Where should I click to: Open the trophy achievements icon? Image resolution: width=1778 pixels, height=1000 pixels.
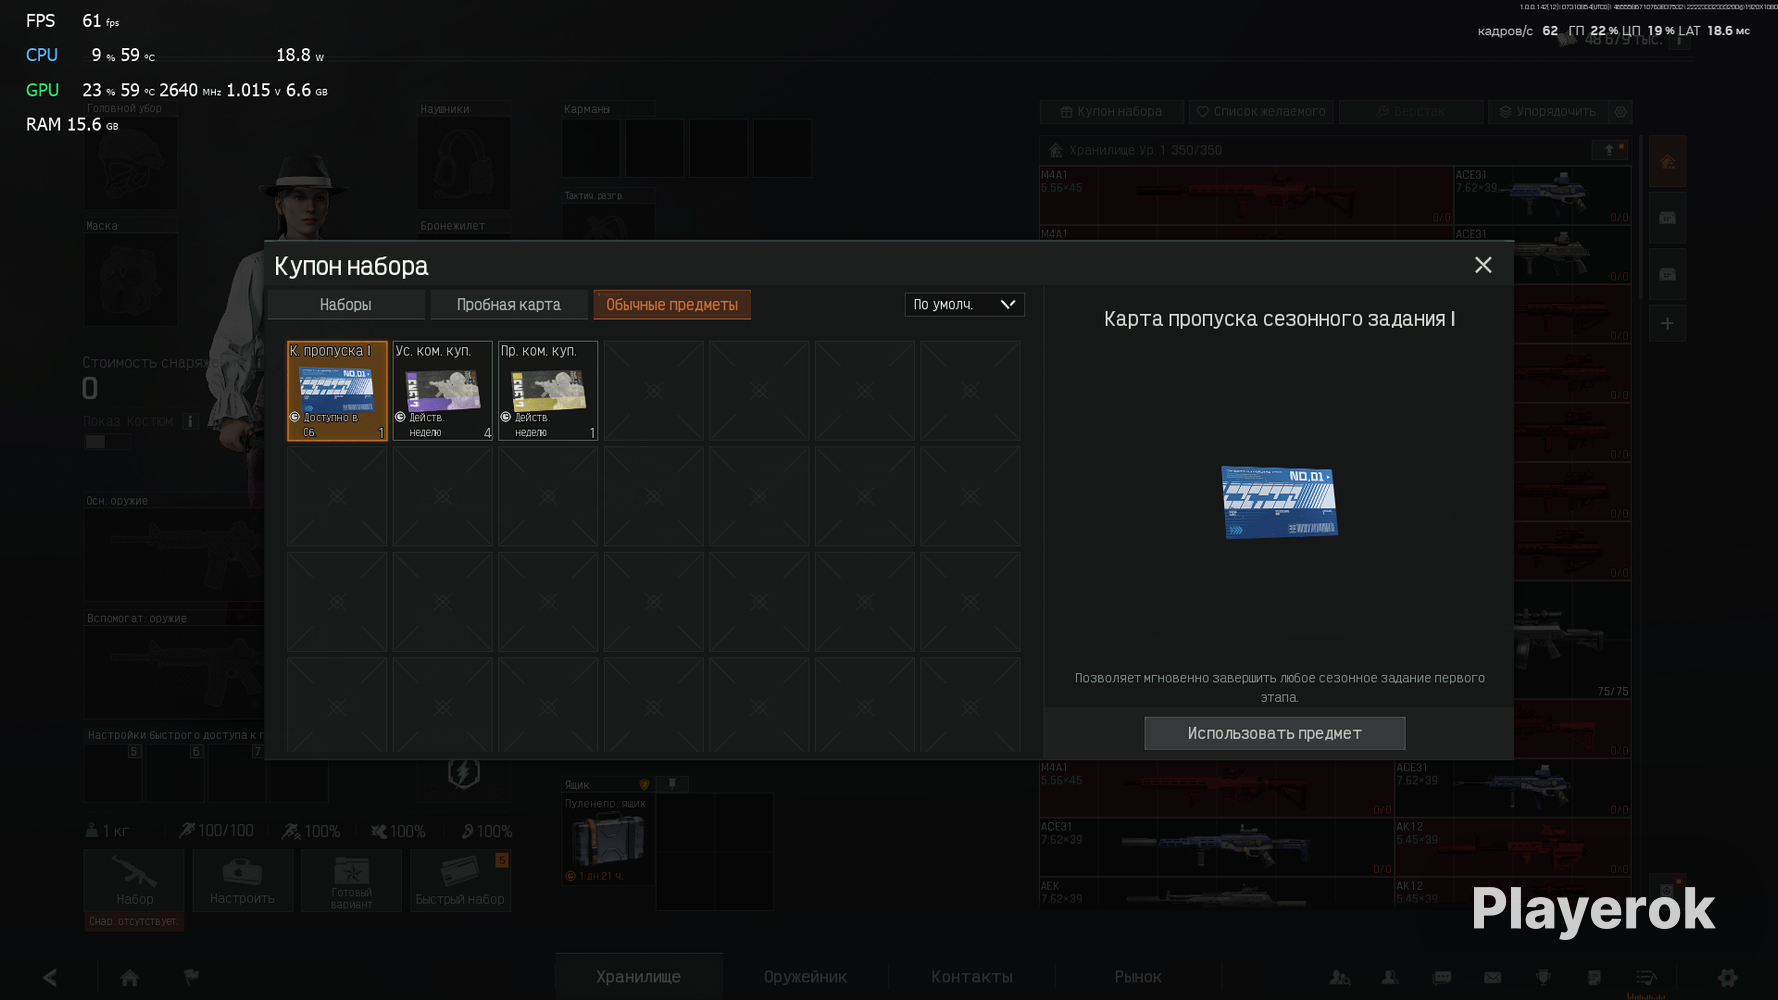pos(1543,977)
